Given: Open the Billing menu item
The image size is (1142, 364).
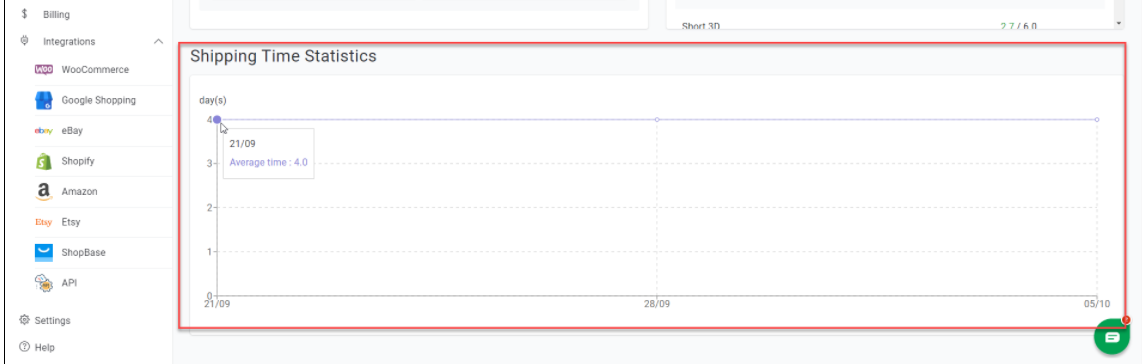Looking at the screenshot, I should (57, 14).
